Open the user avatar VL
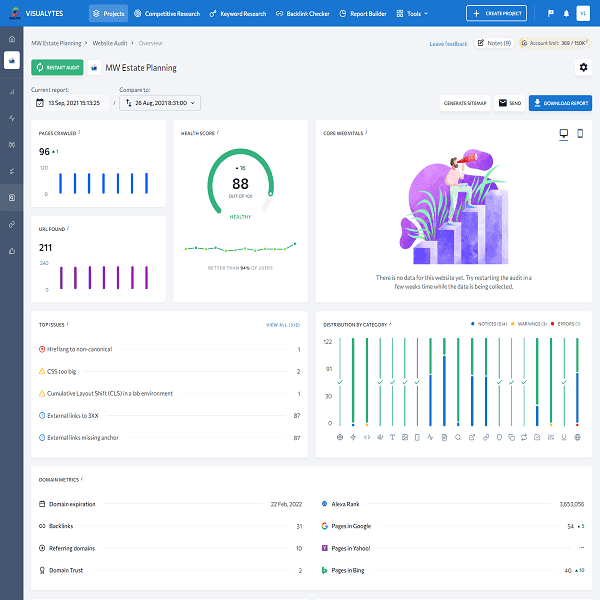600x600 pixels. (583, 14)
